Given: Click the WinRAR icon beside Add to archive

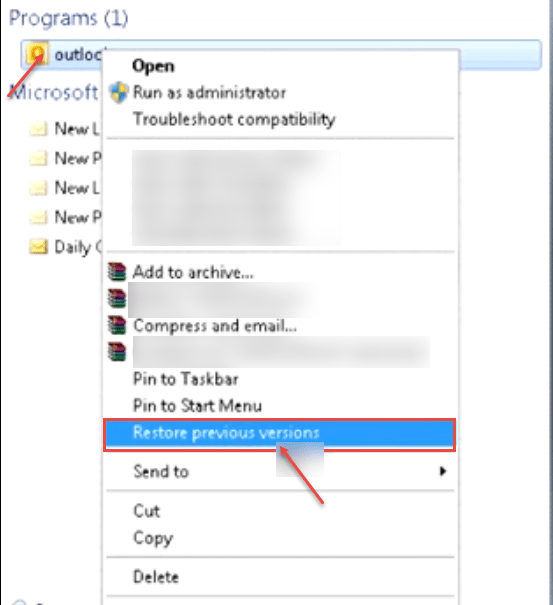Looking at the screenshot, I should [x=117, y=272].
